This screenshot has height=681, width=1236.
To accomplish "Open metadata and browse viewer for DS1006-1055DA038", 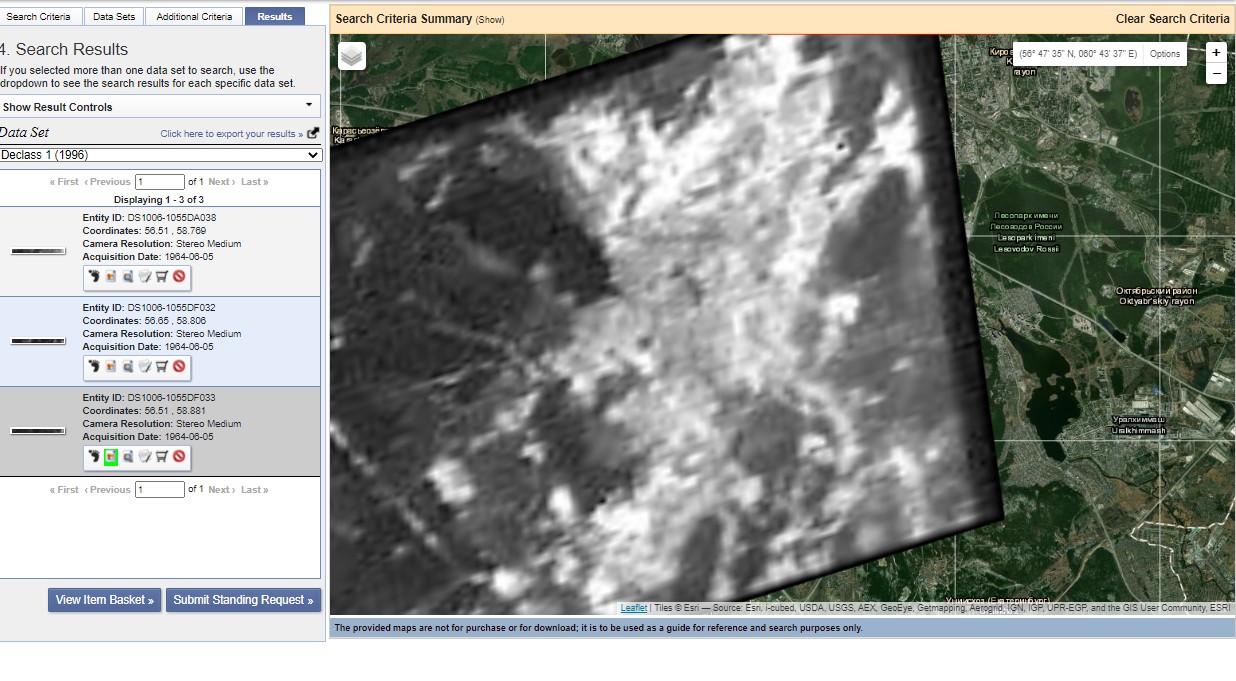I will 128,277.
